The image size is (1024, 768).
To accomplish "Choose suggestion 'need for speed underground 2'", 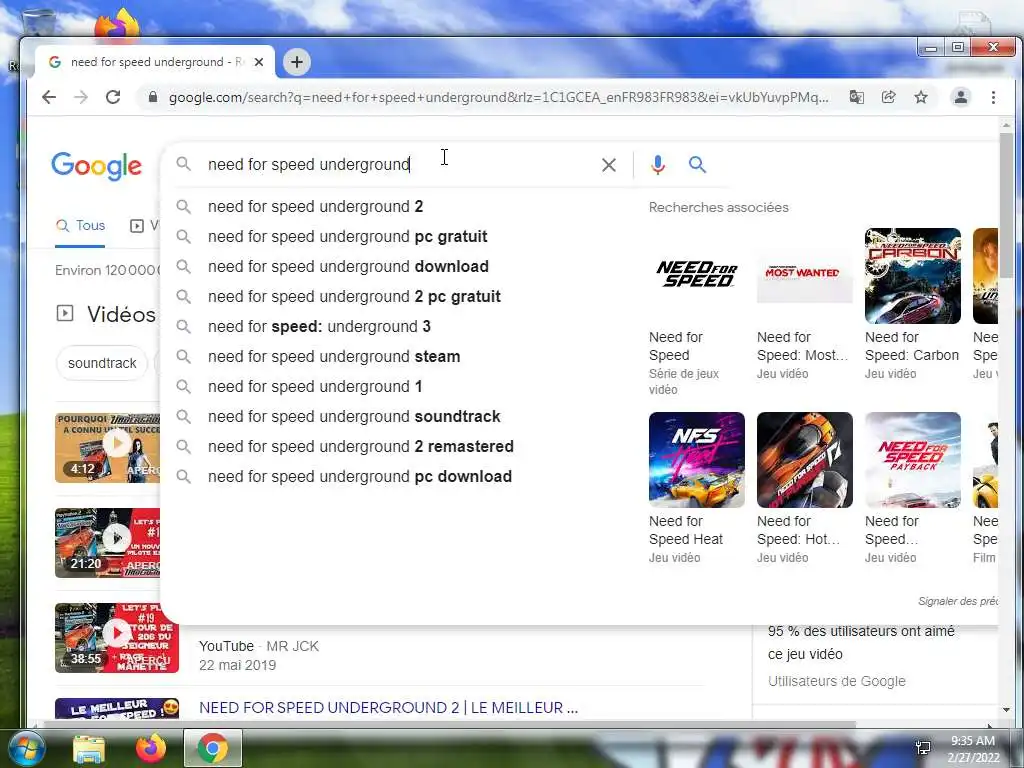I will [x=315, y=206].
